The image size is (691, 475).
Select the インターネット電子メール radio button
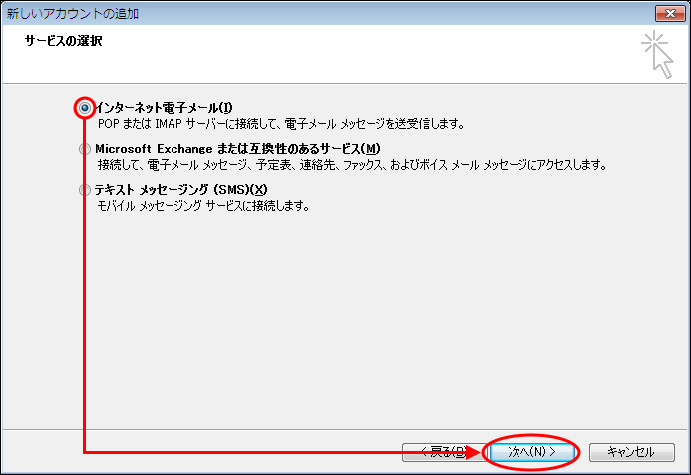click(x=85, y=108)
